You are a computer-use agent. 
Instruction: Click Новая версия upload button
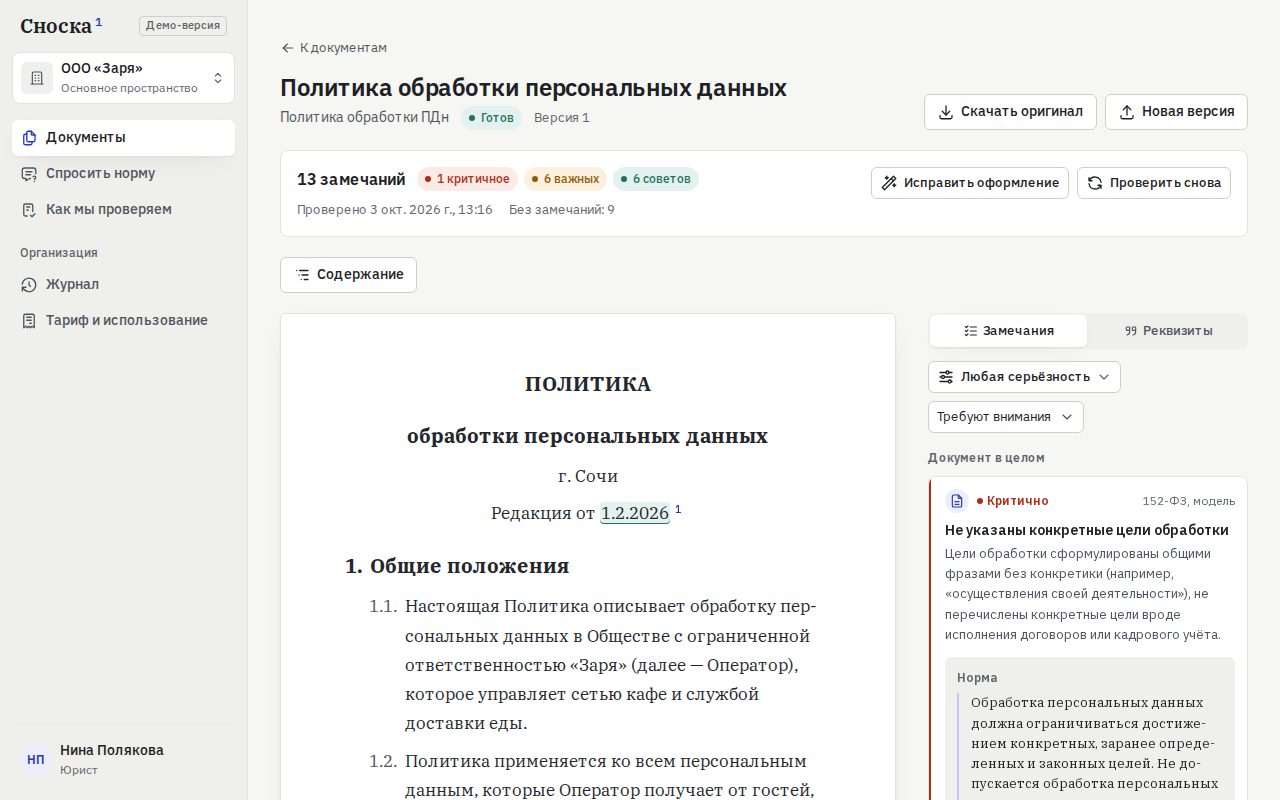coord(1176,112)
